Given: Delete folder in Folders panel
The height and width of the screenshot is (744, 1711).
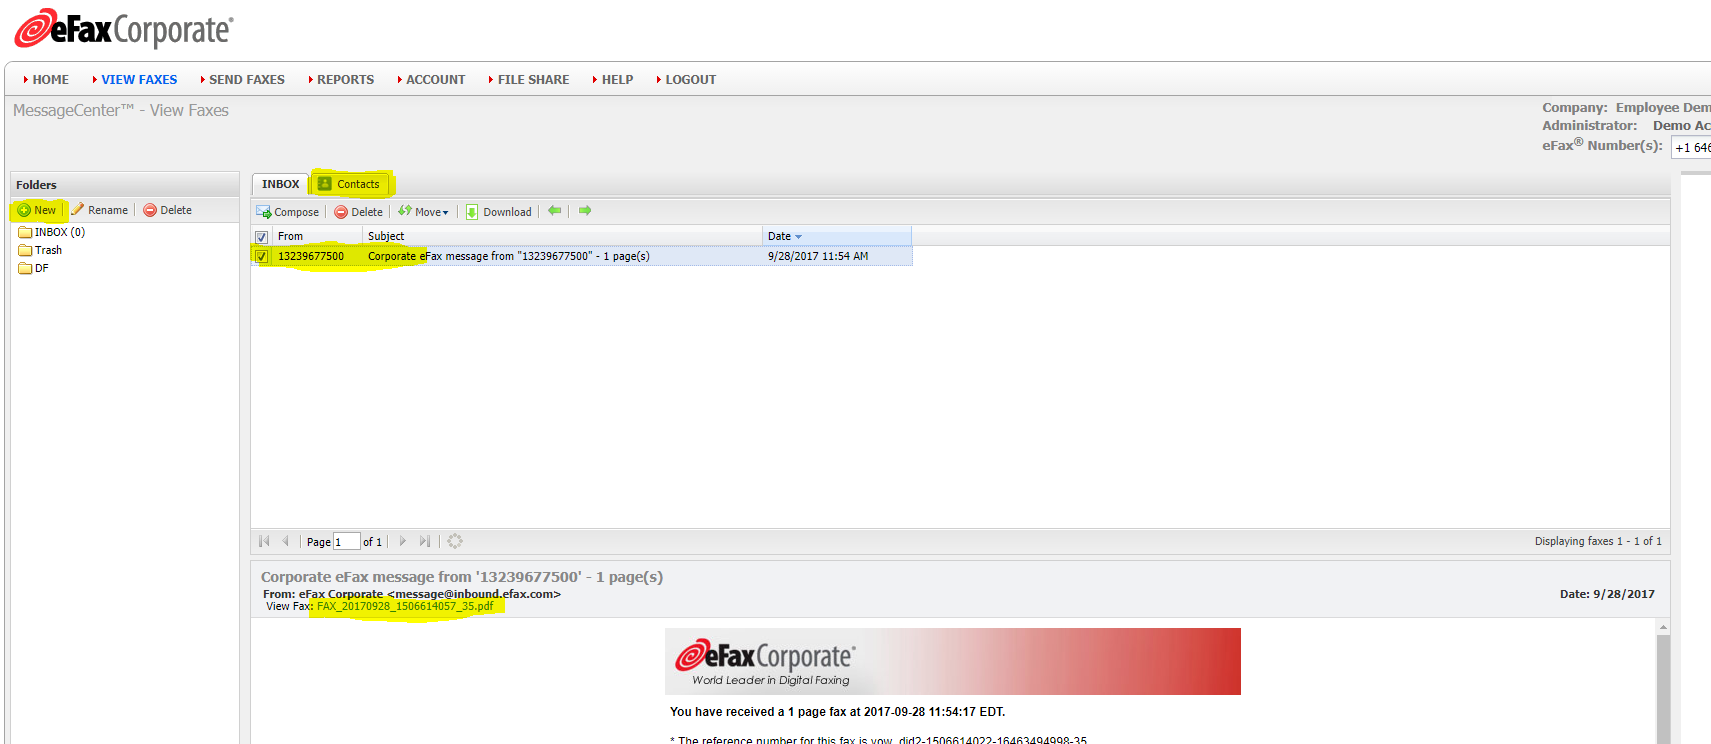Looking at the screenshot, I should tap(167, 210).
